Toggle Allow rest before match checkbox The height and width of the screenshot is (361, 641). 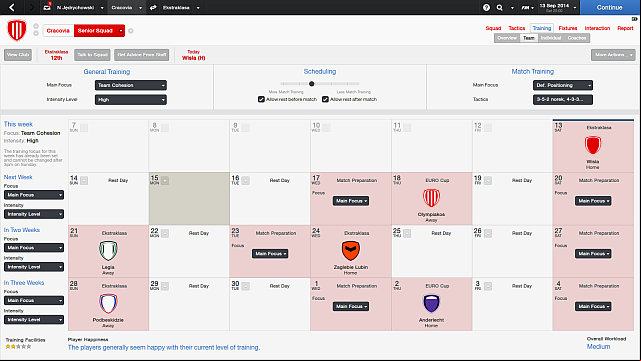(x=261, y=99)
